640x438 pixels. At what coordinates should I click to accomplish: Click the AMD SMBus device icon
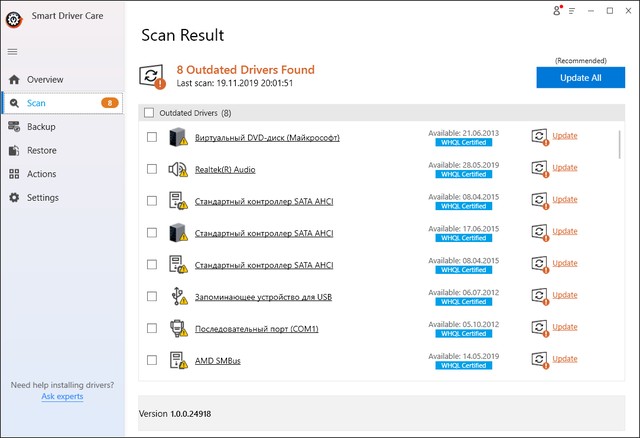(x=178, y=360)
